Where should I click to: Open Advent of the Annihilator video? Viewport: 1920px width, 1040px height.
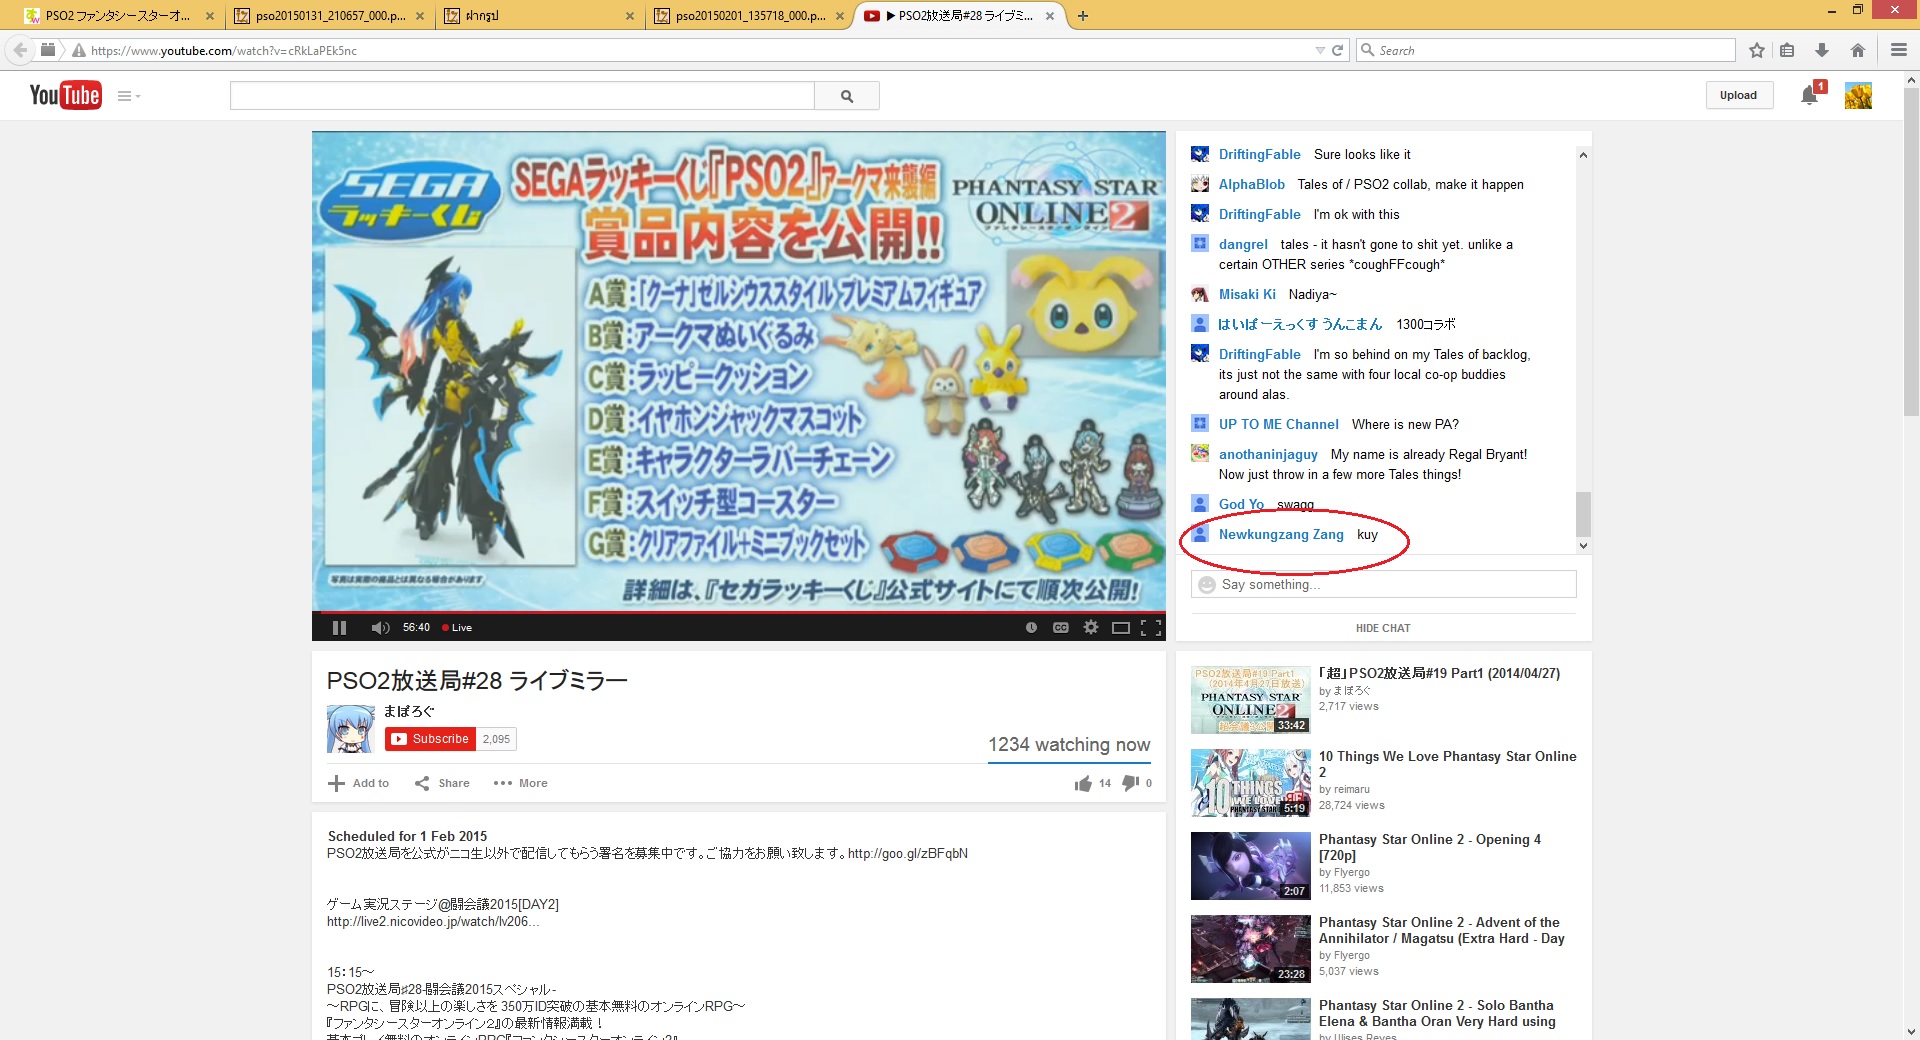tap(1441, 930)
